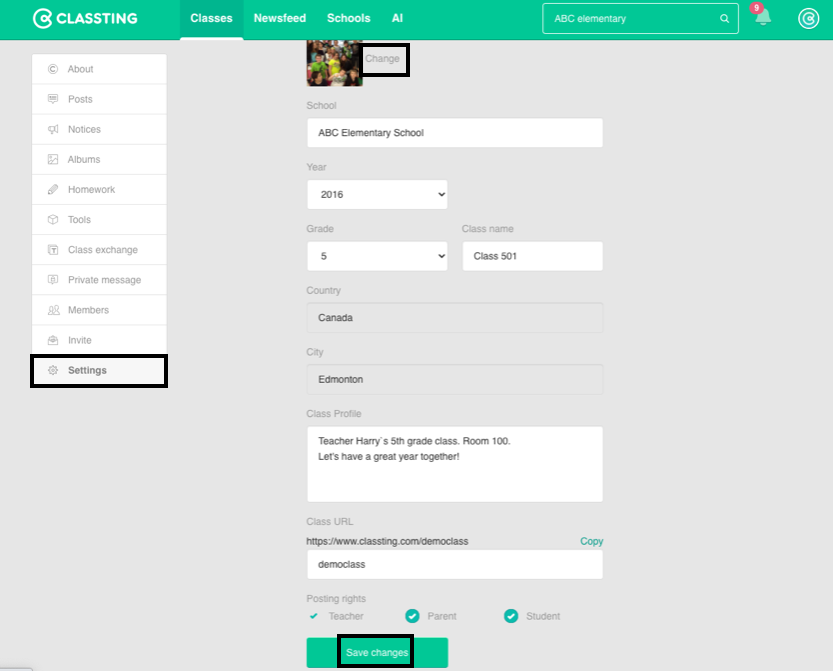The width and height of the screenshot is (833, 671).
Task: Click the Class name field
Action: 532,256
